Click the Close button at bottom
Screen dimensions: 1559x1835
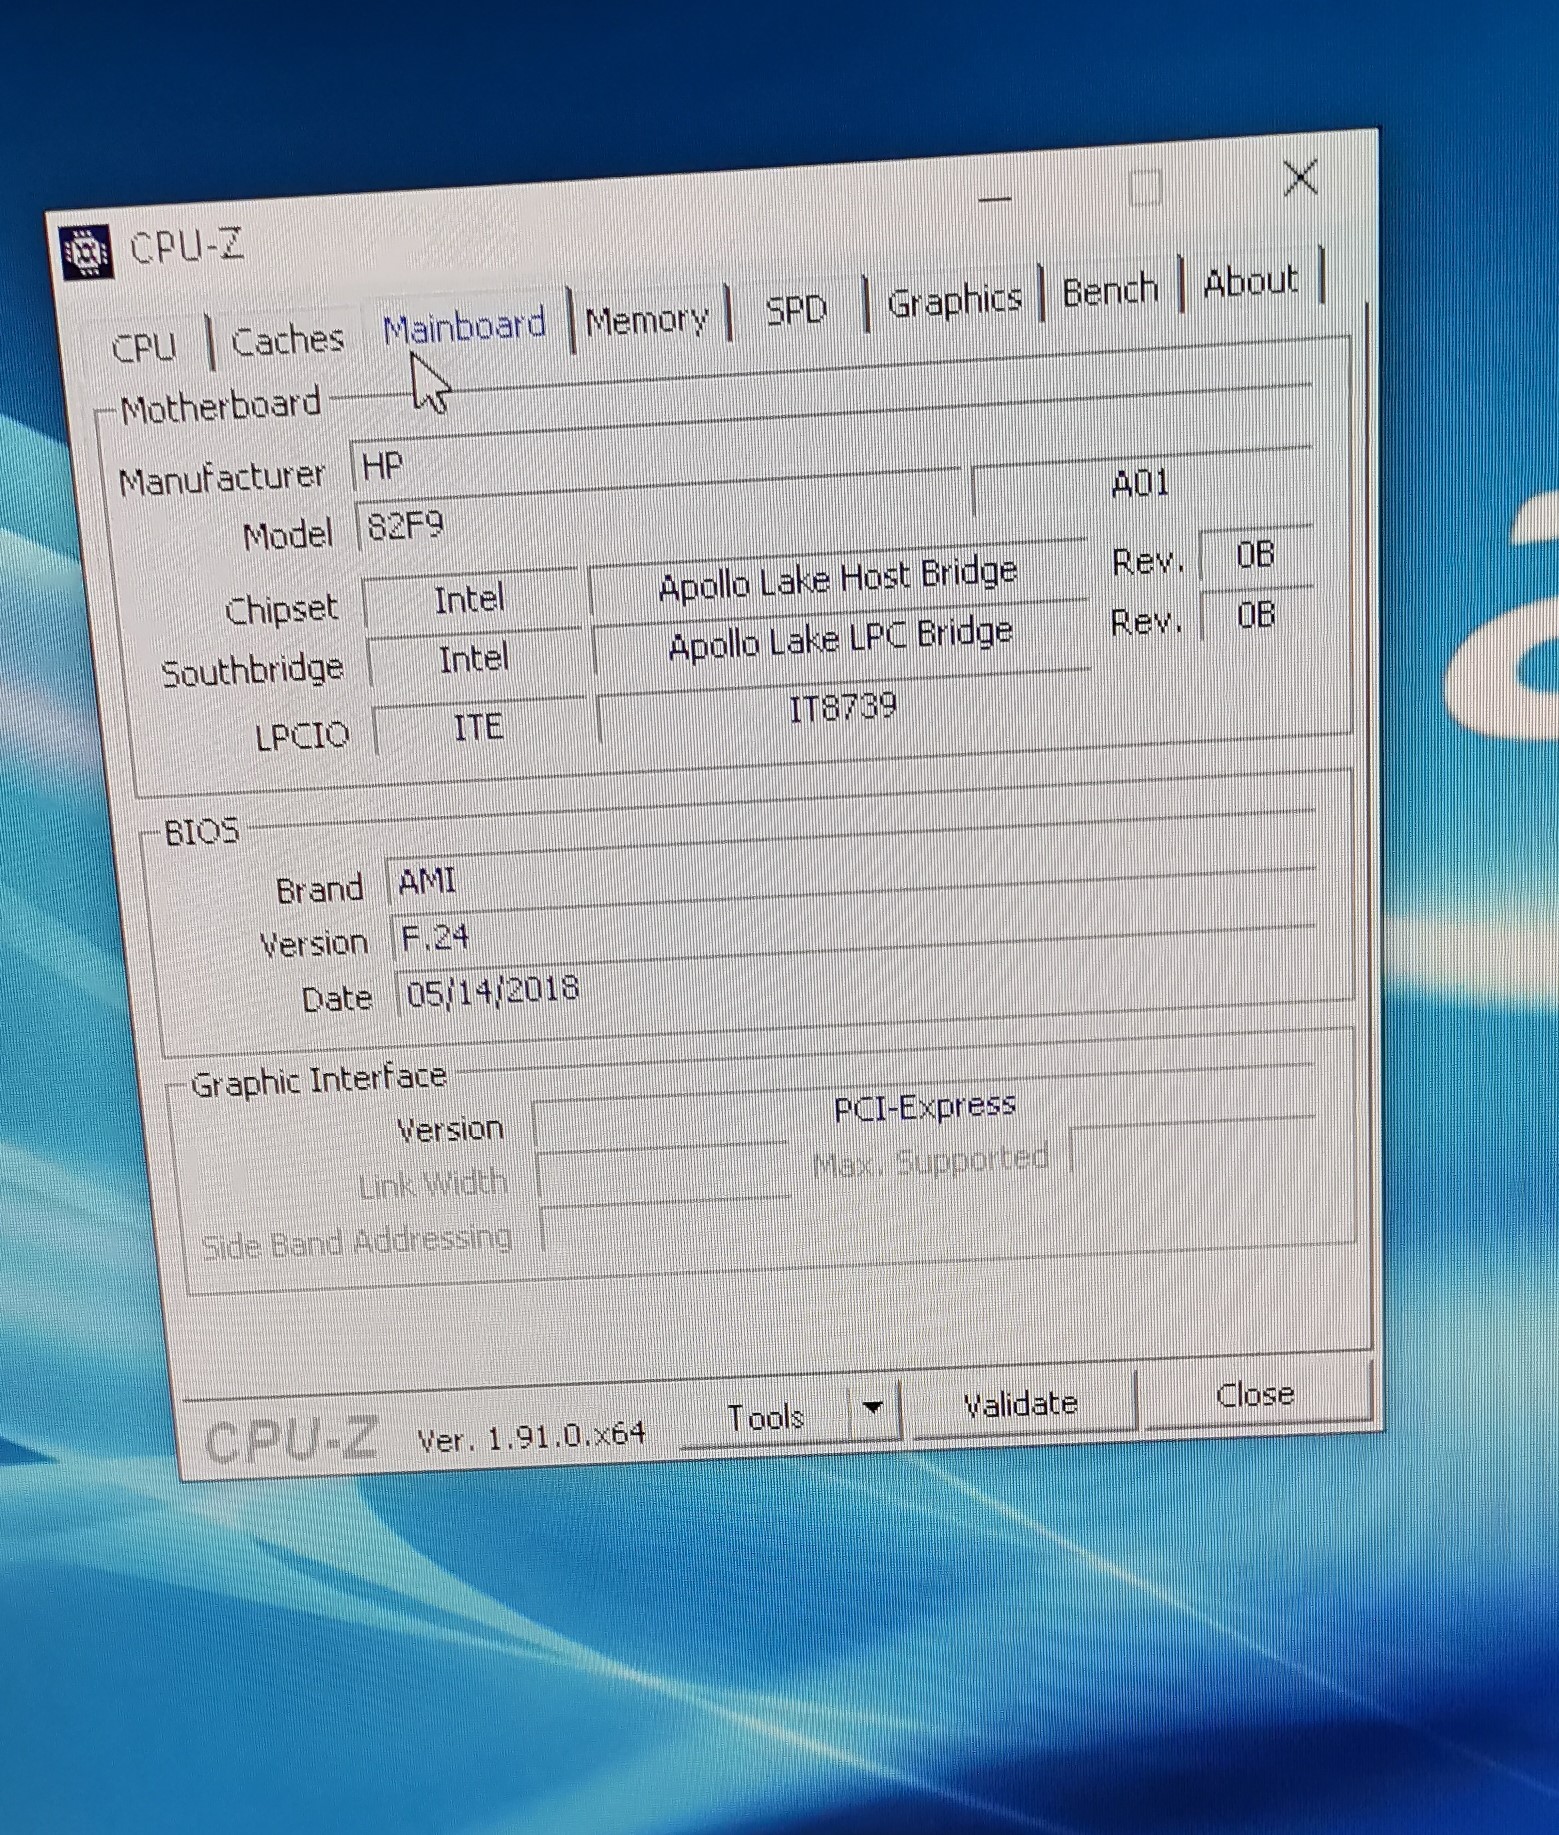point(1255,1393)
